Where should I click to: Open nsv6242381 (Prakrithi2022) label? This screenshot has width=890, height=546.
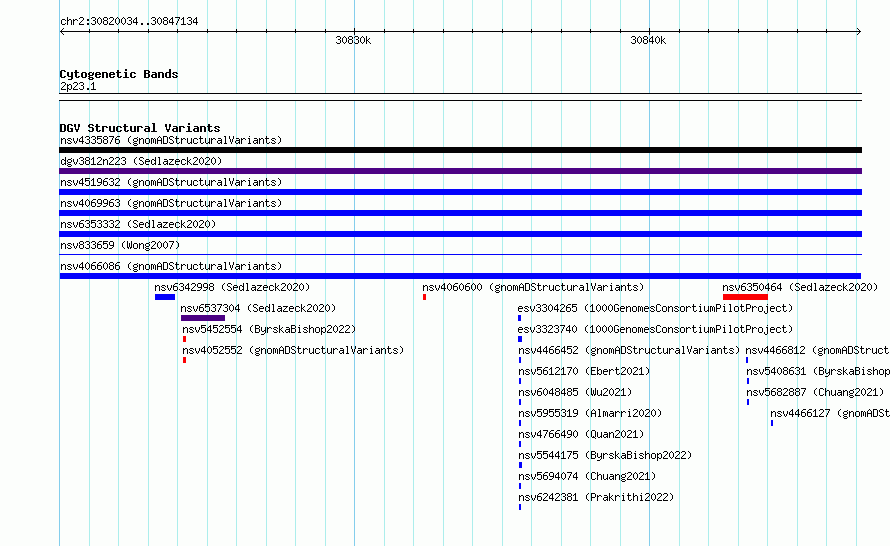click(x=596, y=497)
